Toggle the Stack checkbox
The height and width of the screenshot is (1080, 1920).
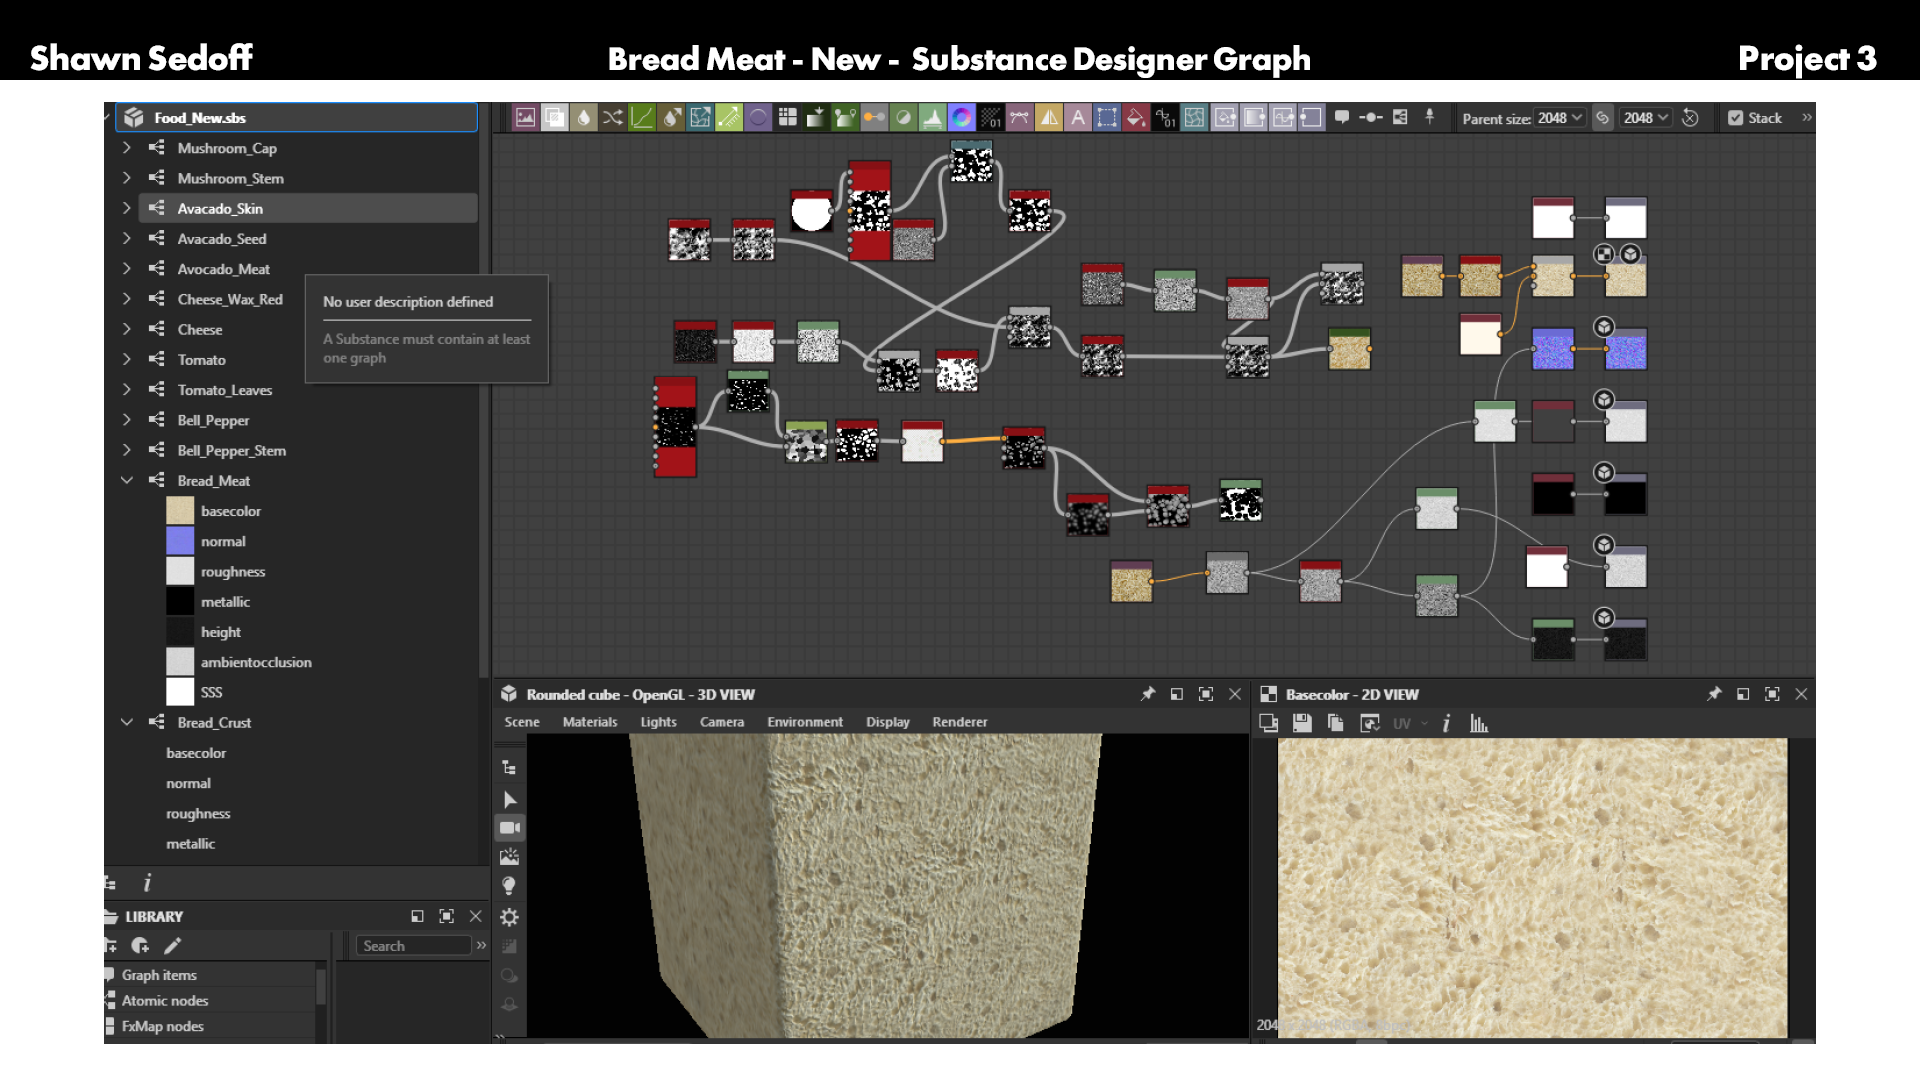1736,118
